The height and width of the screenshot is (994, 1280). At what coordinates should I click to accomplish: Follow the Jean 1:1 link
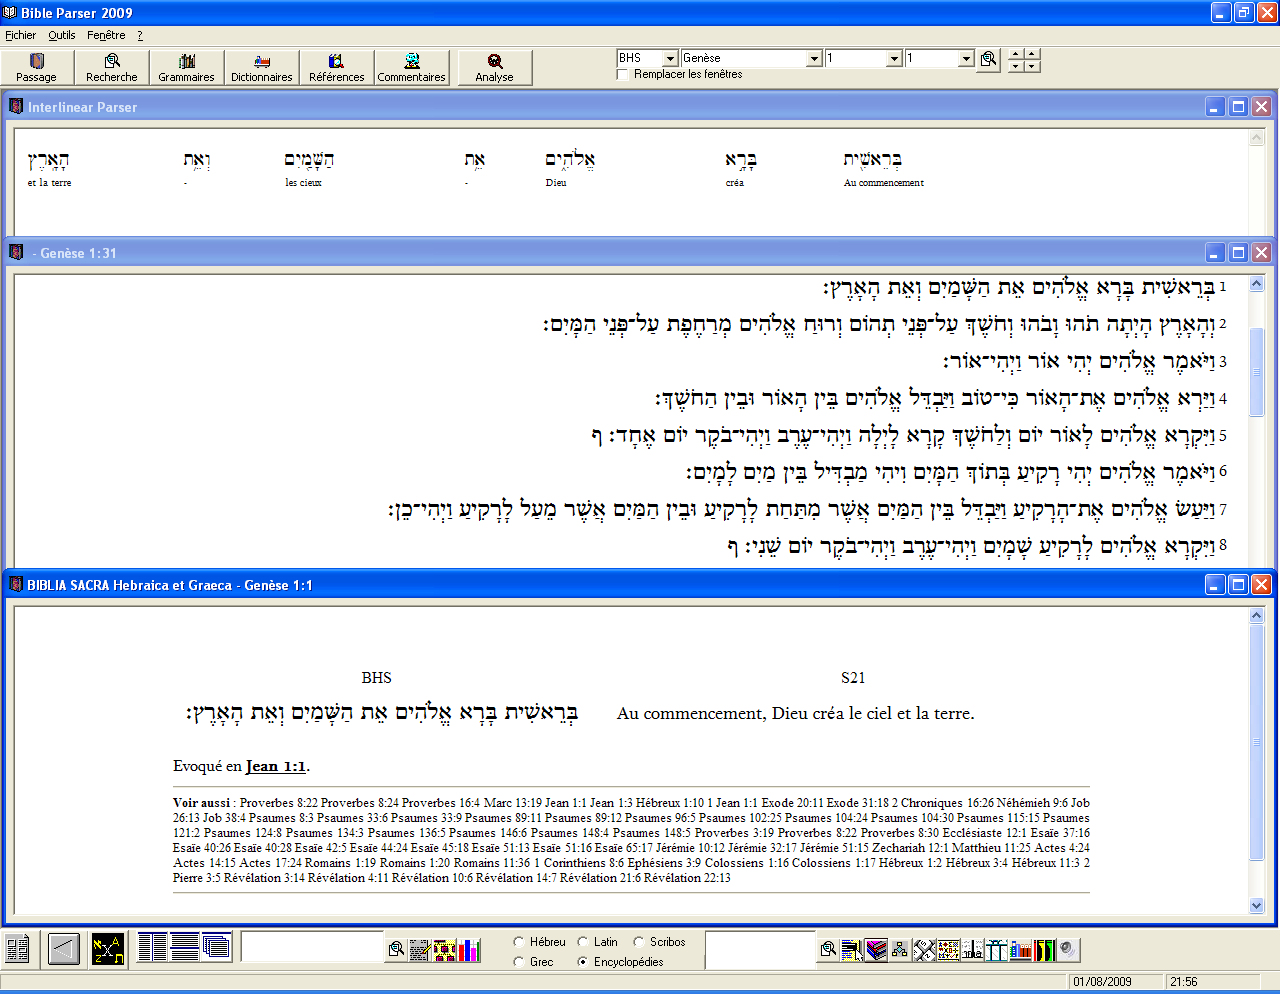[276, 766]
